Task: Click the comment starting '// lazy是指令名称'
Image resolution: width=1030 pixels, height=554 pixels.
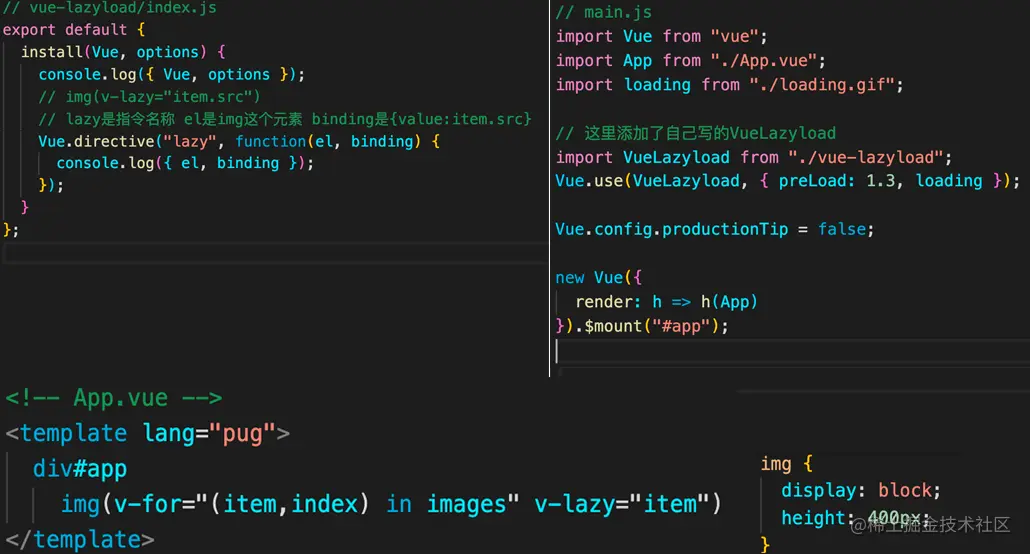Action: coord(284,119)
